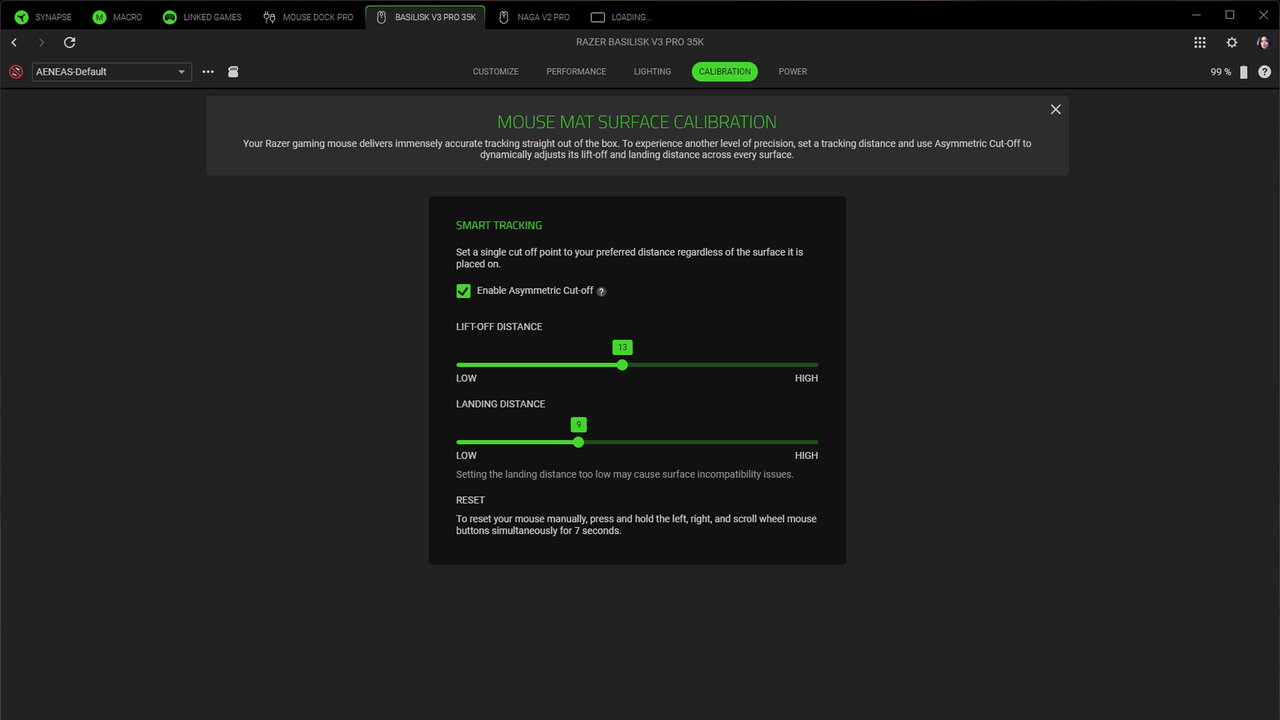The image size is (1280, 720).
Task: Click the Reset heading text
Action: point(470,500)
